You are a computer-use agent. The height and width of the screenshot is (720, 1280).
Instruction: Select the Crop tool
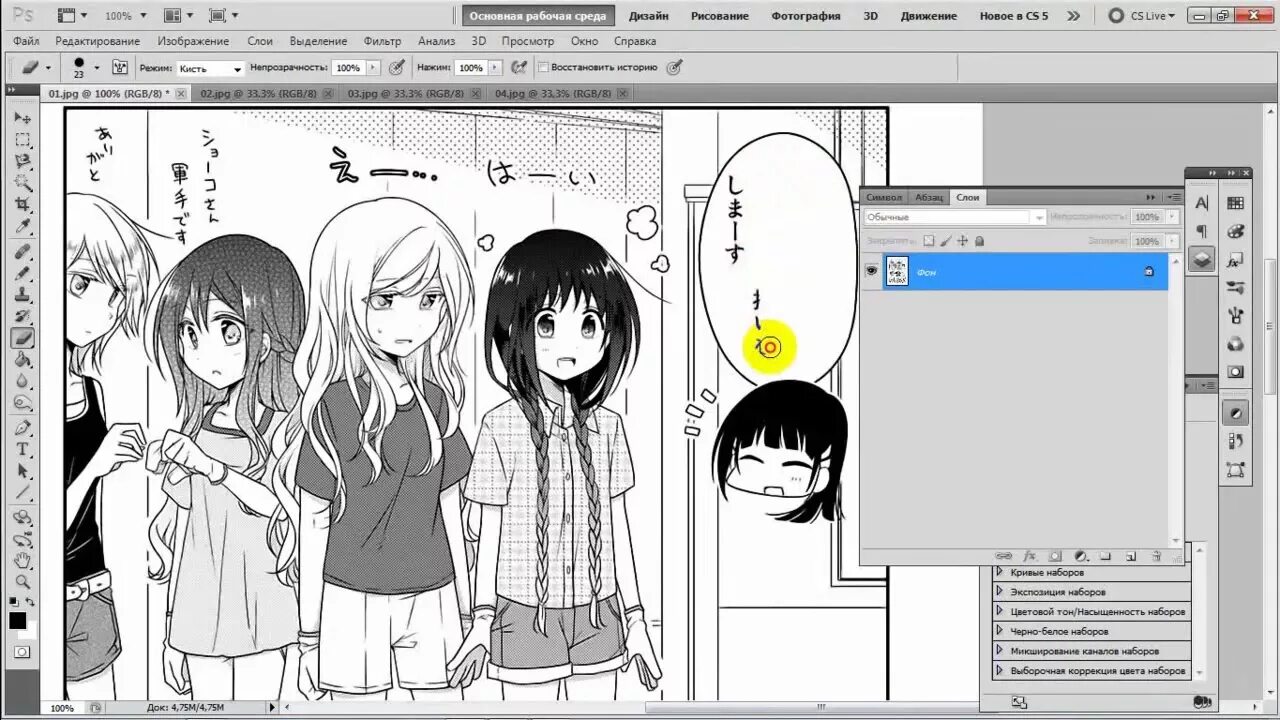click(22, 203)
